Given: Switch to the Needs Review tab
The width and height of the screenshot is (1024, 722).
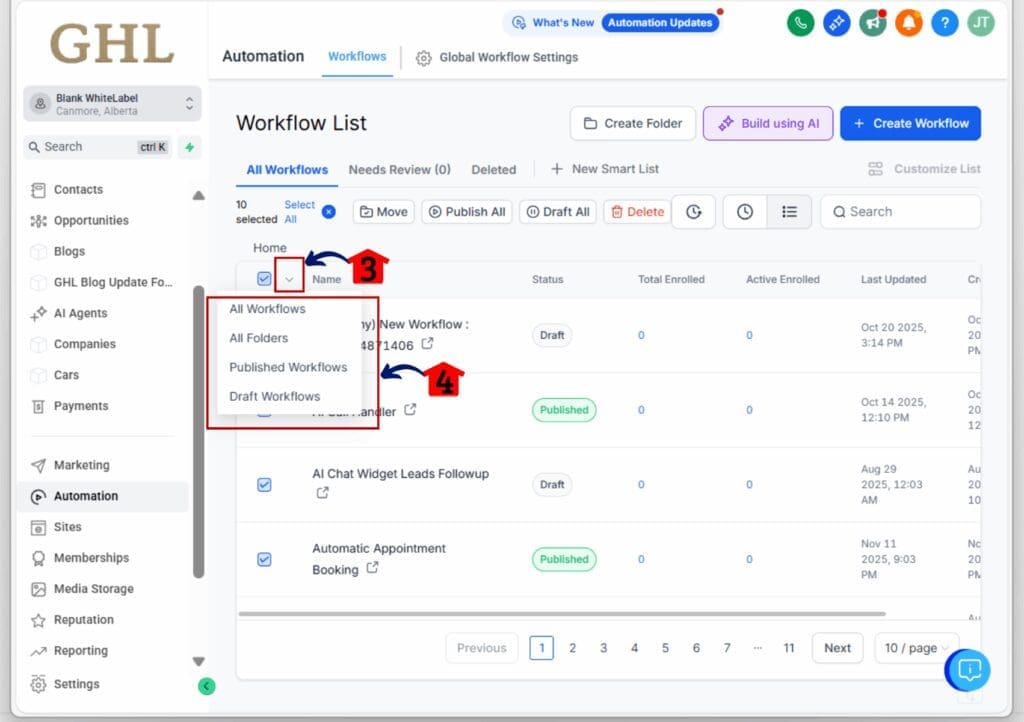Looking at the screenshot, I should tap(399, 169).
